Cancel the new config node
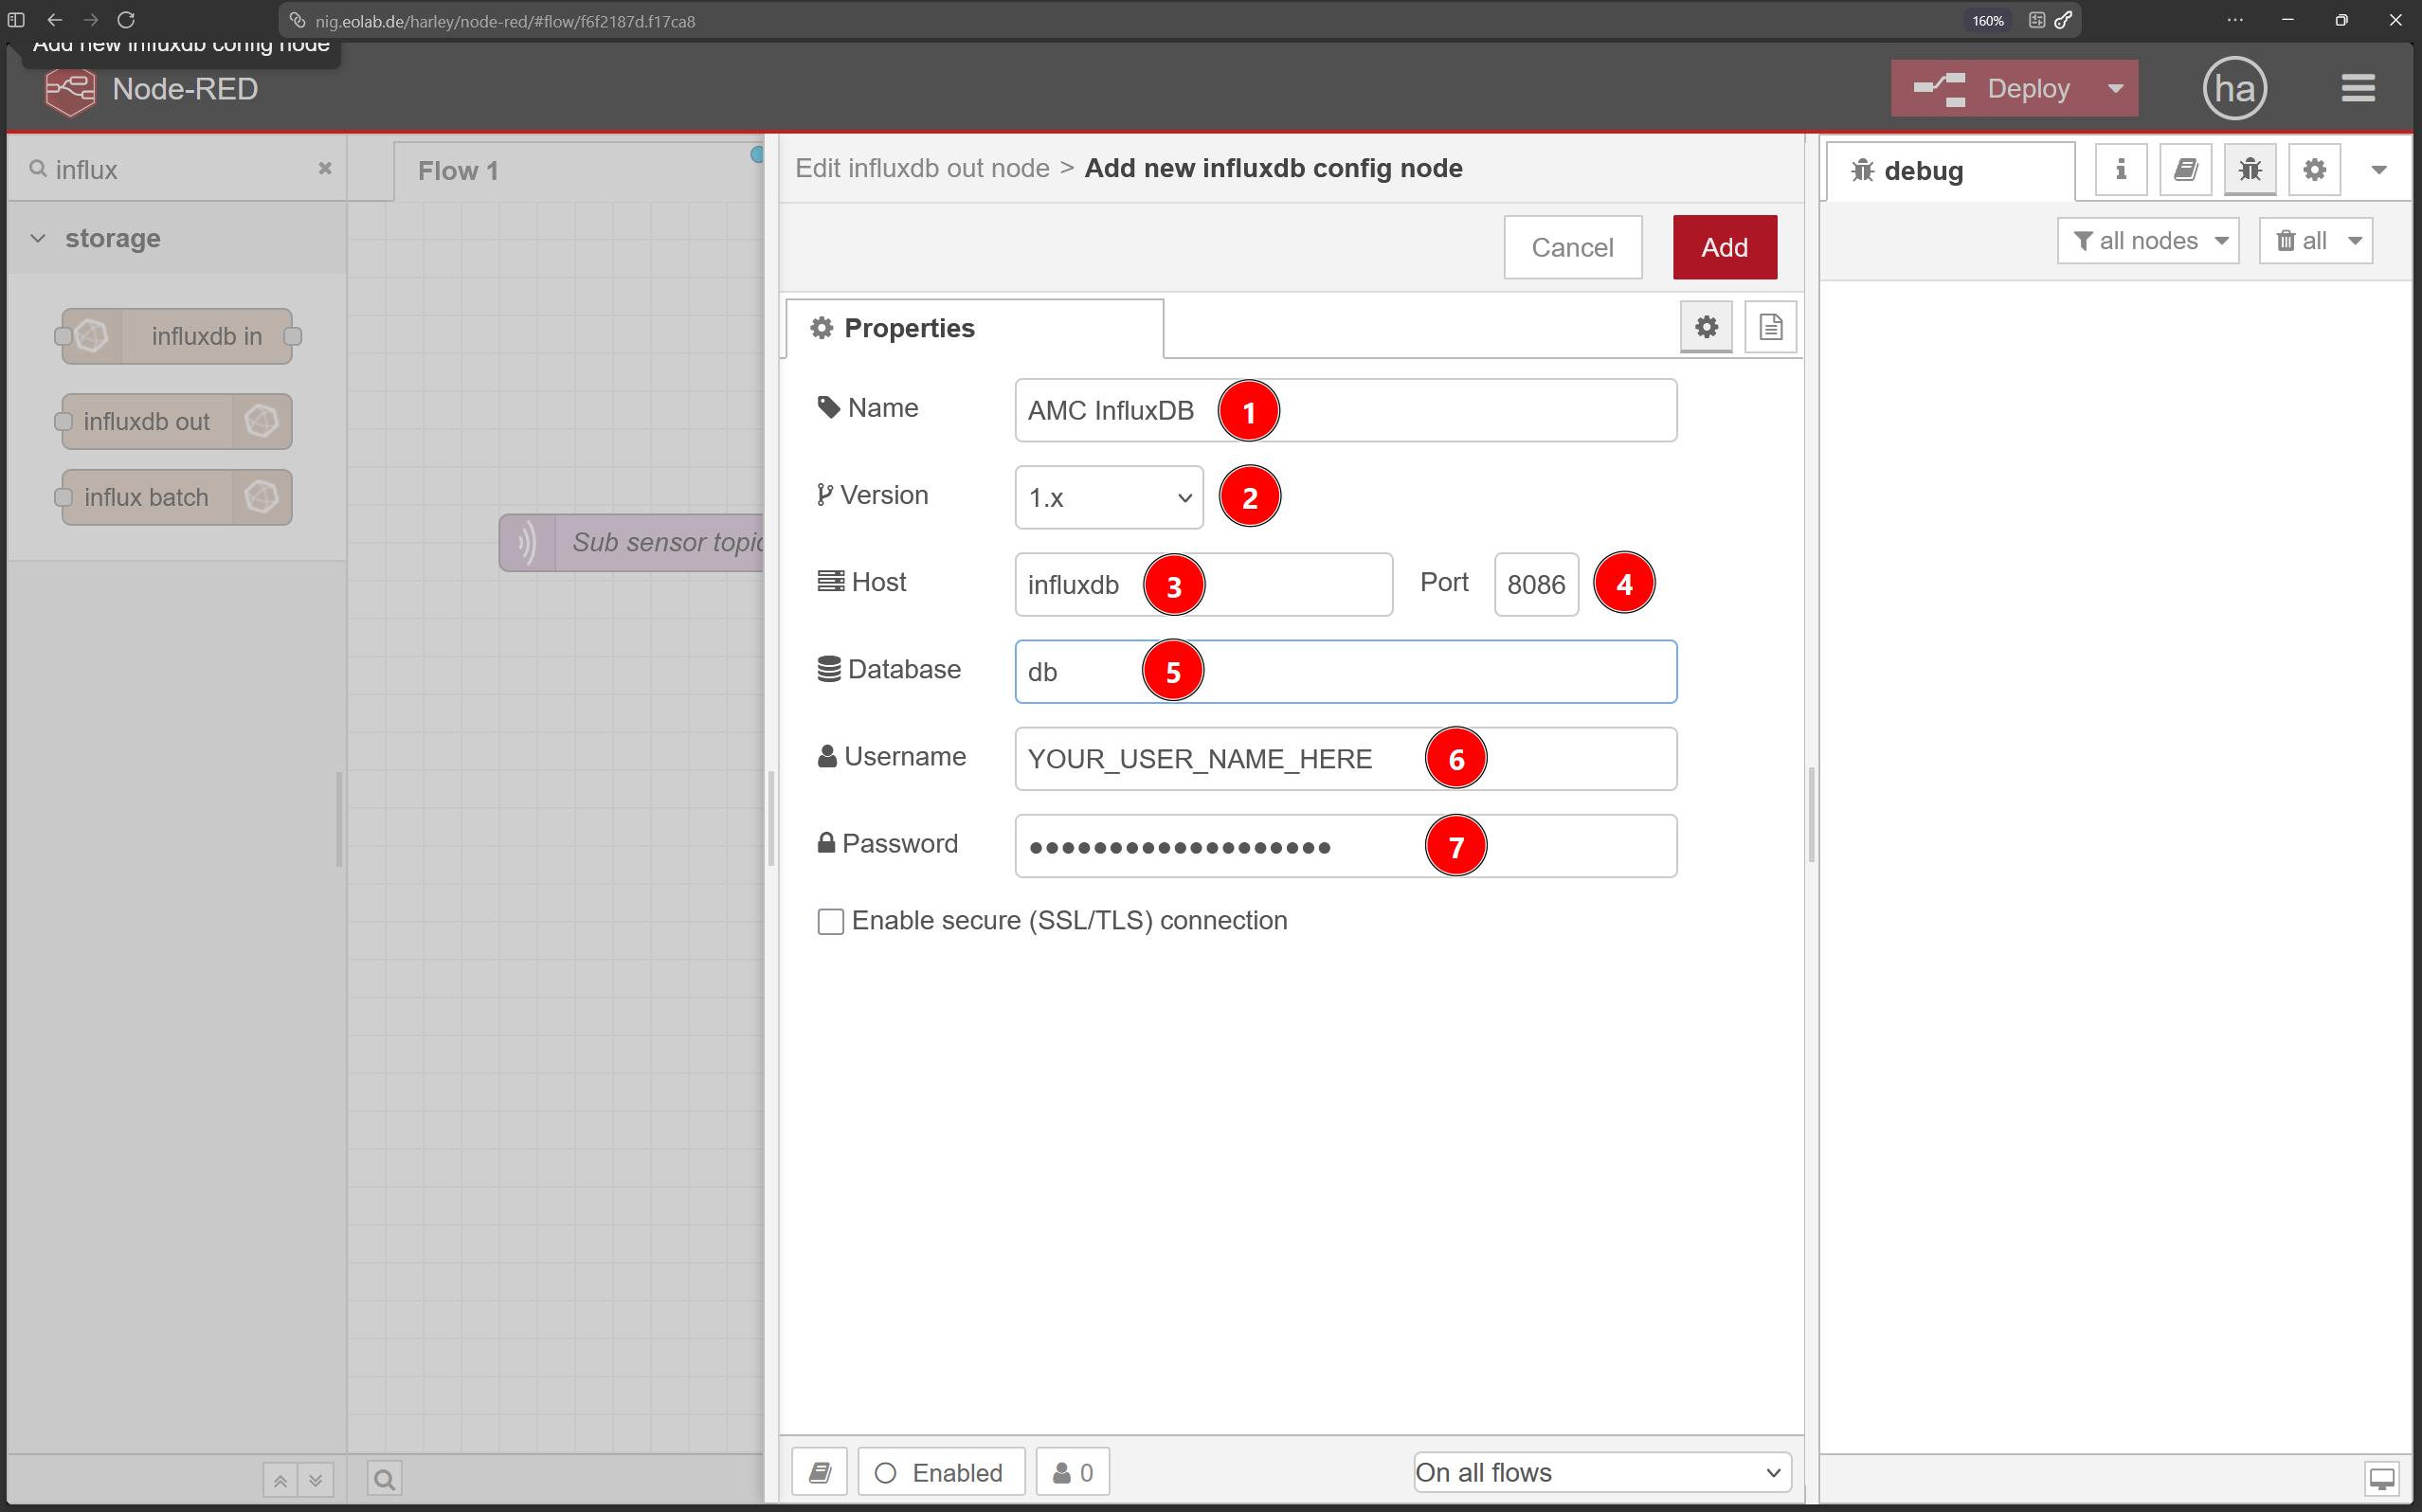 (x=1573, y=247)
